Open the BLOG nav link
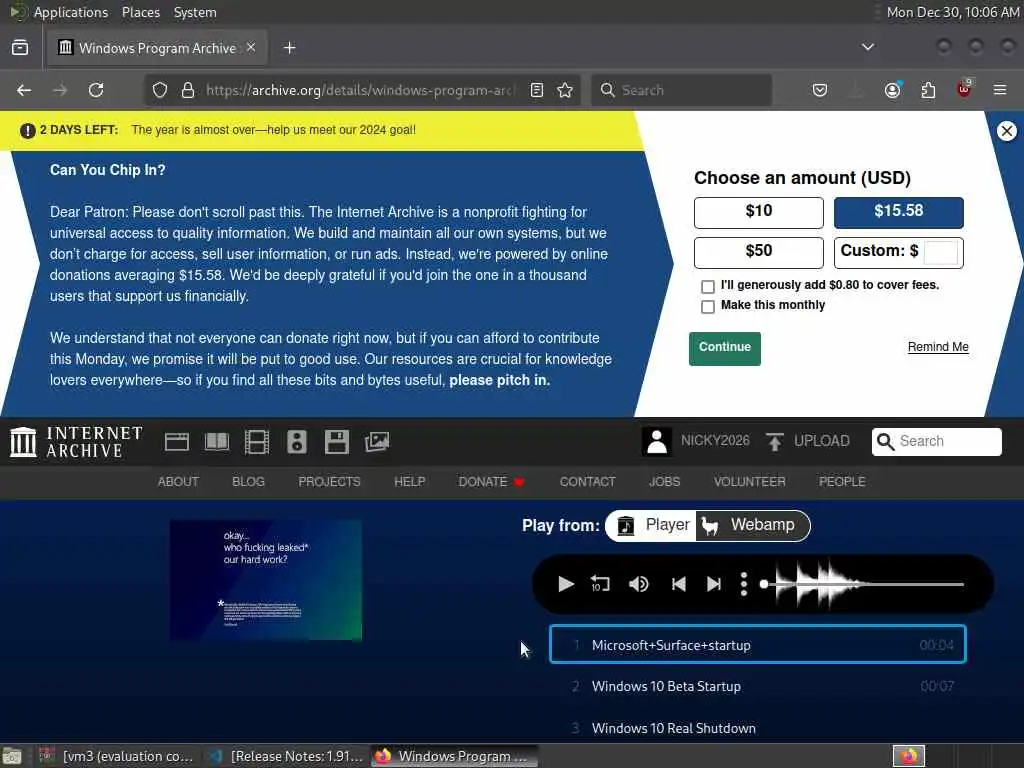Image resolution: width=1024 pixels, height=768 pixels. pos(248,482)
